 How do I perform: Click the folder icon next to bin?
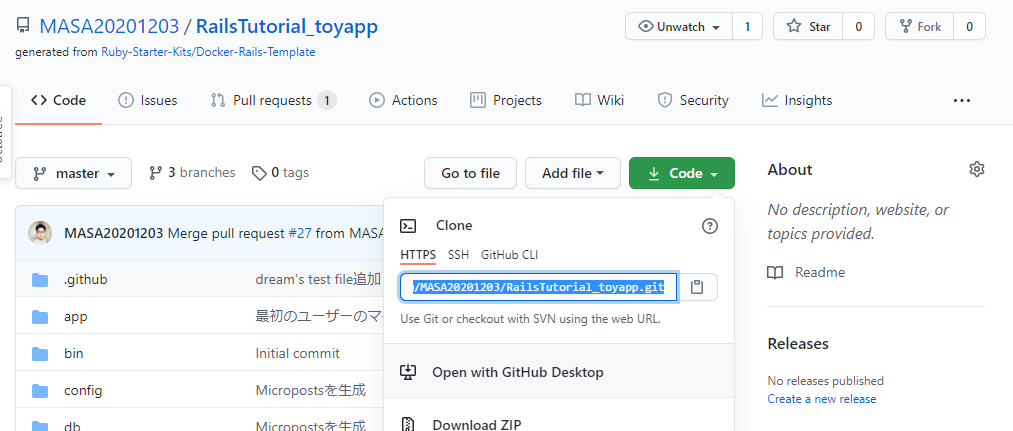click(40, 353)
